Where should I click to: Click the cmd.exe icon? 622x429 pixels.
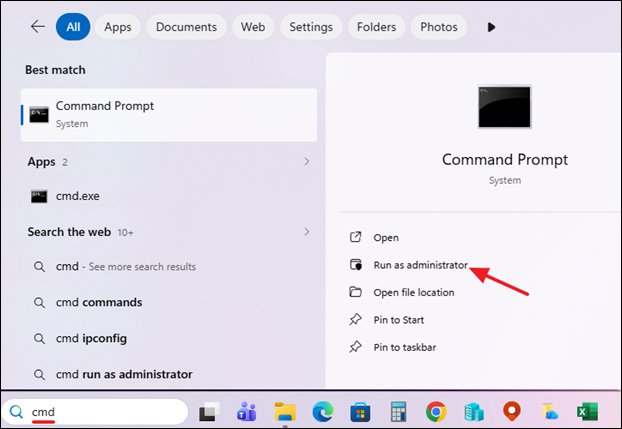(x=39, y=196)
